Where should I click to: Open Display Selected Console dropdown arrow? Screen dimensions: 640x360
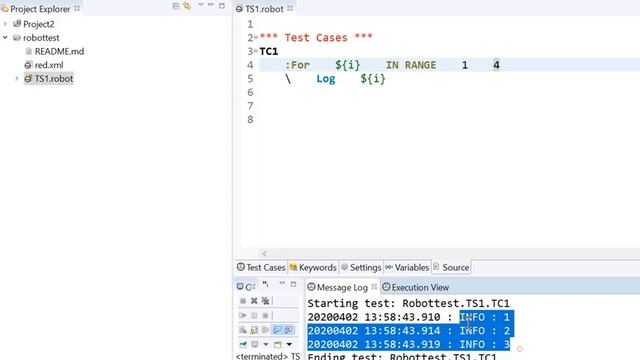(x=266, y=344)
